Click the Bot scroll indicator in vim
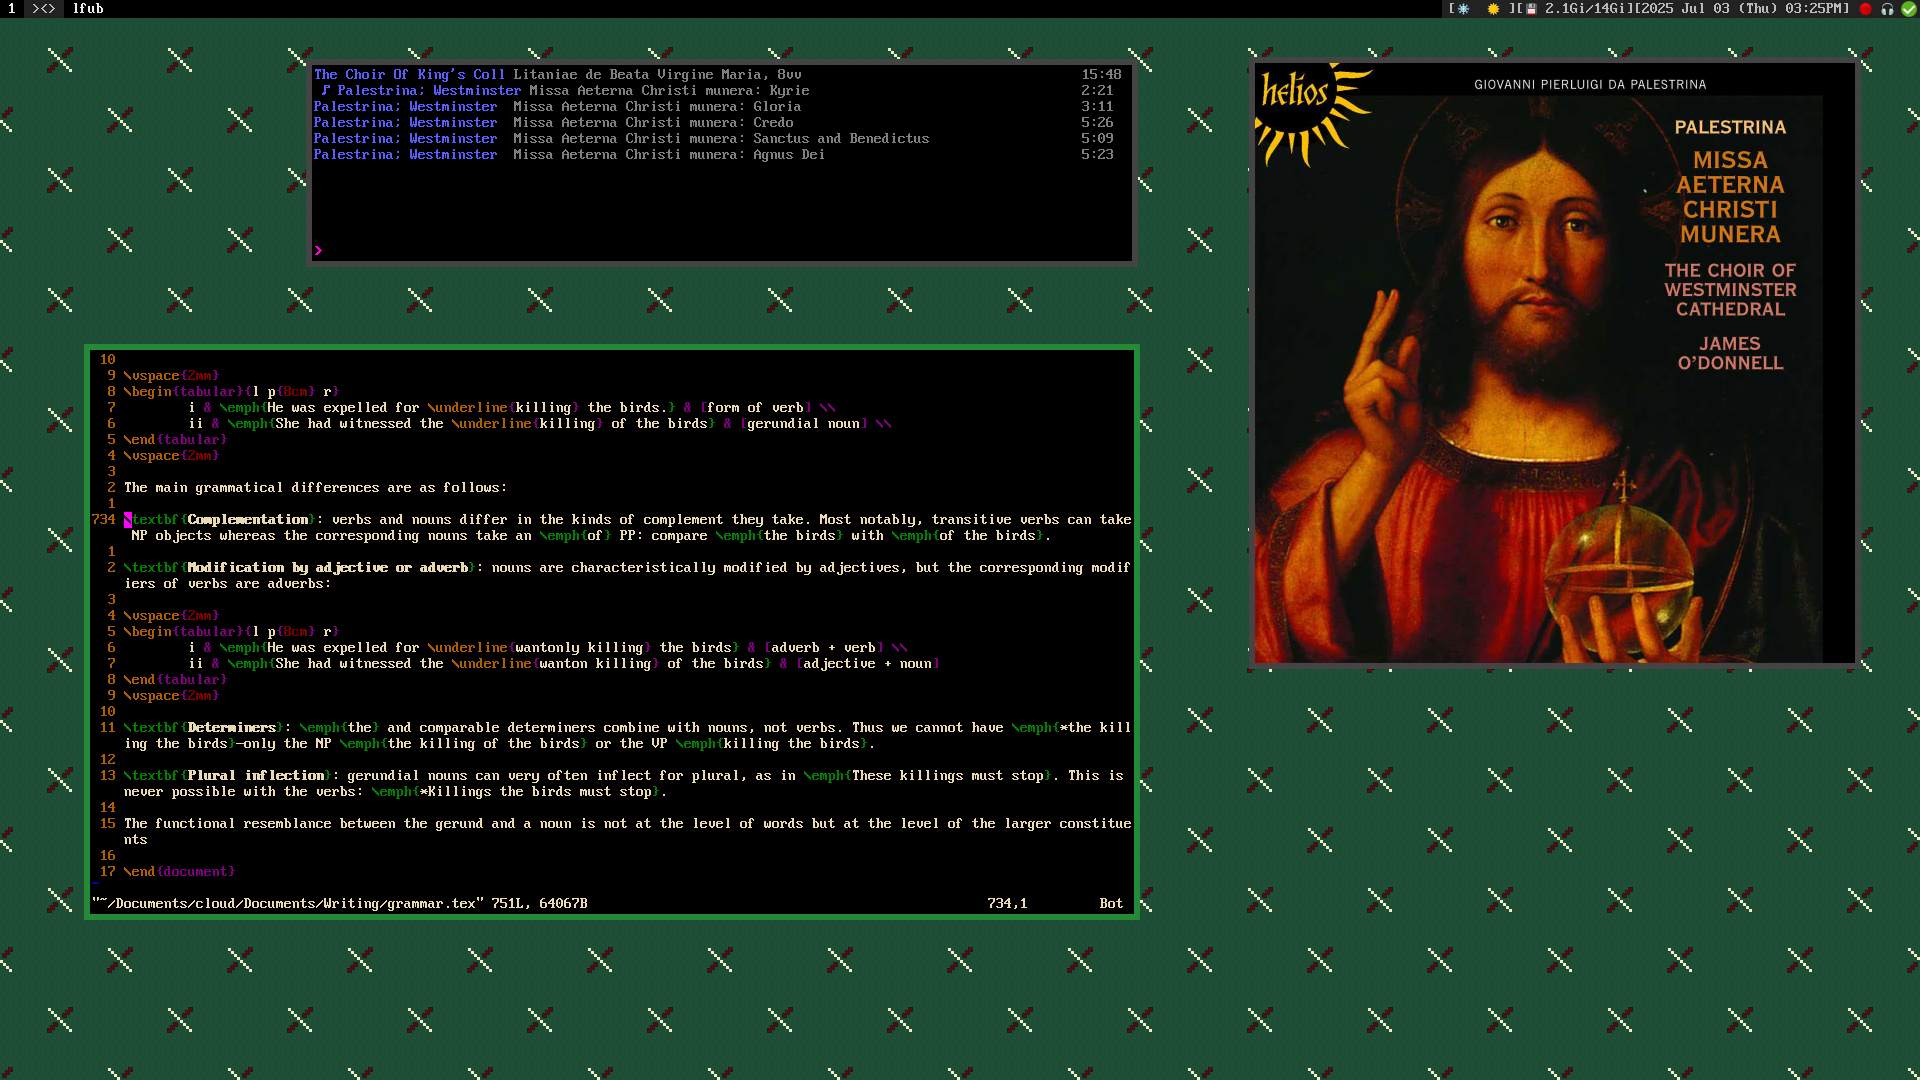 (x=1111, y=903)
